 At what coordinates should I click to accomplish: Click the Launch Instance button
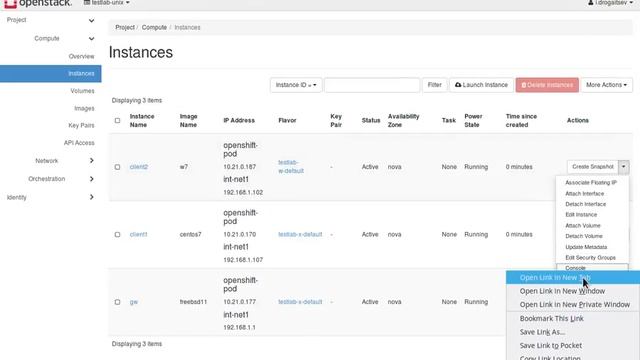click(x=481, y=85)
